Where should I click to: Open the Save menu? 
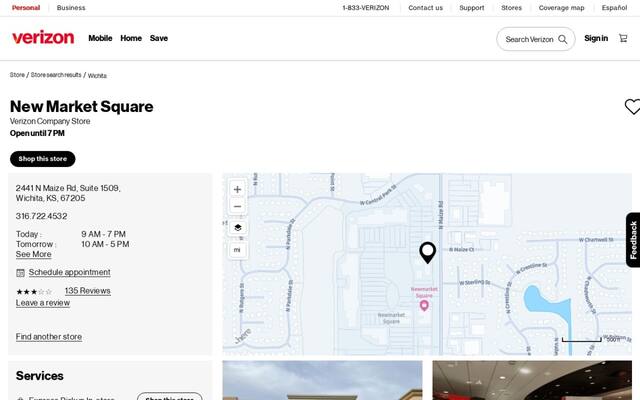(159, 38)
